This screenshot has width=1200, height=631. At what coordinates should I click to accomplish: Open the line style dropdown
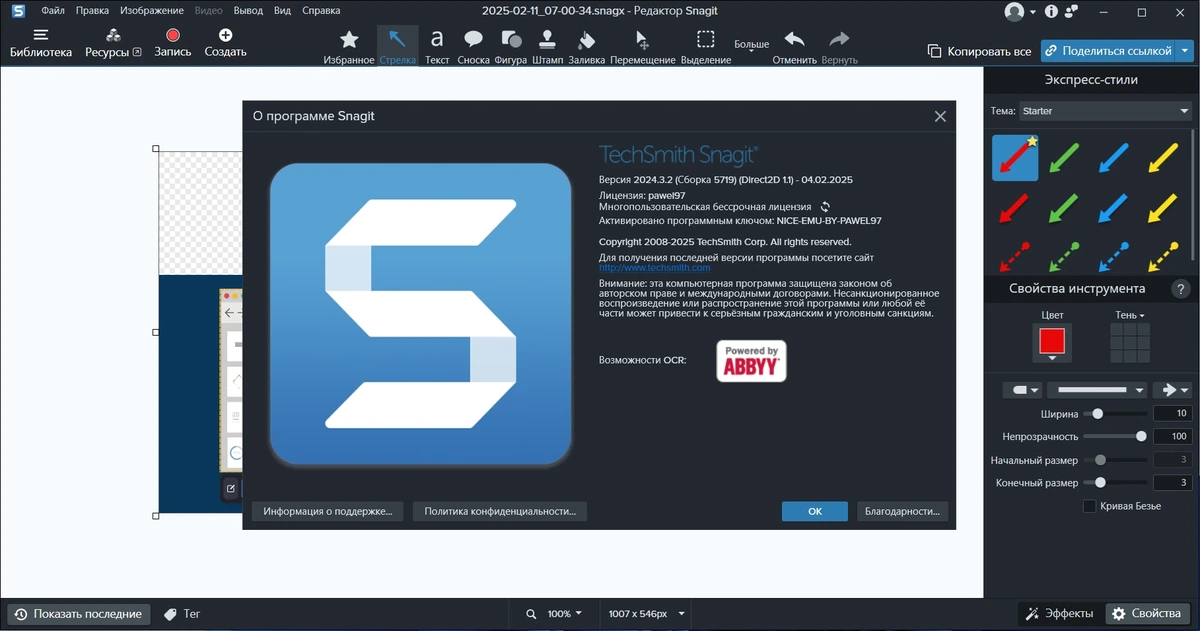tap(1097, 390)
